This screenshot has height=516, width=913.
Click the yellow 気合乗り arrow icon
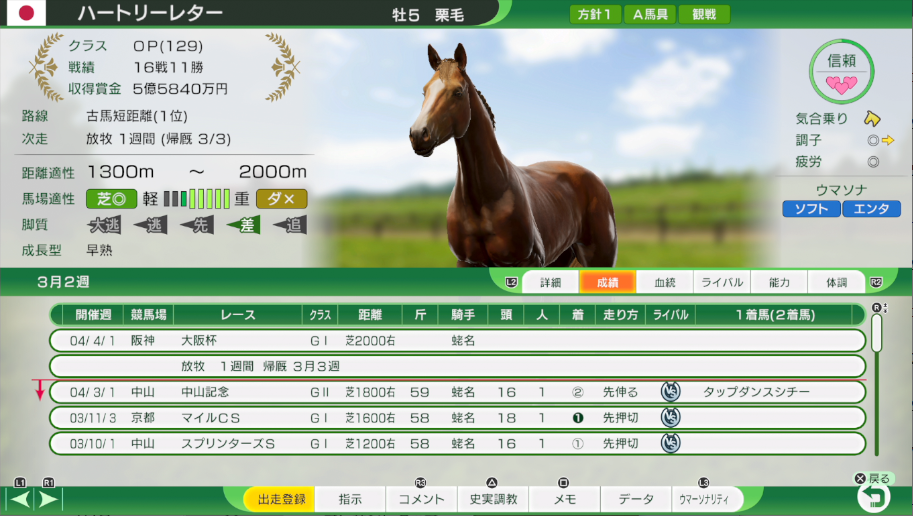[x=872, y=119]
